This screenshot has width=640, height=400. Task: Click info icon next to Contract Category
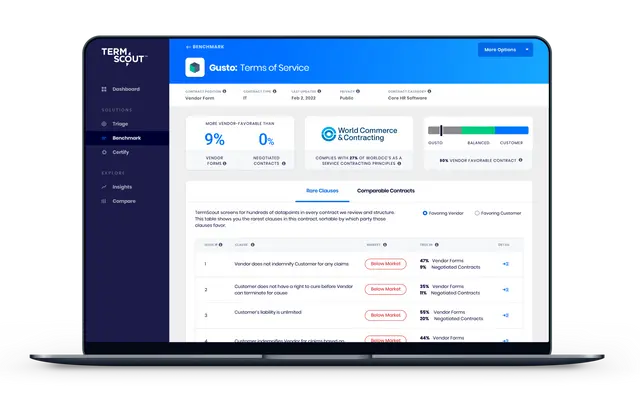tap(429, 91)
